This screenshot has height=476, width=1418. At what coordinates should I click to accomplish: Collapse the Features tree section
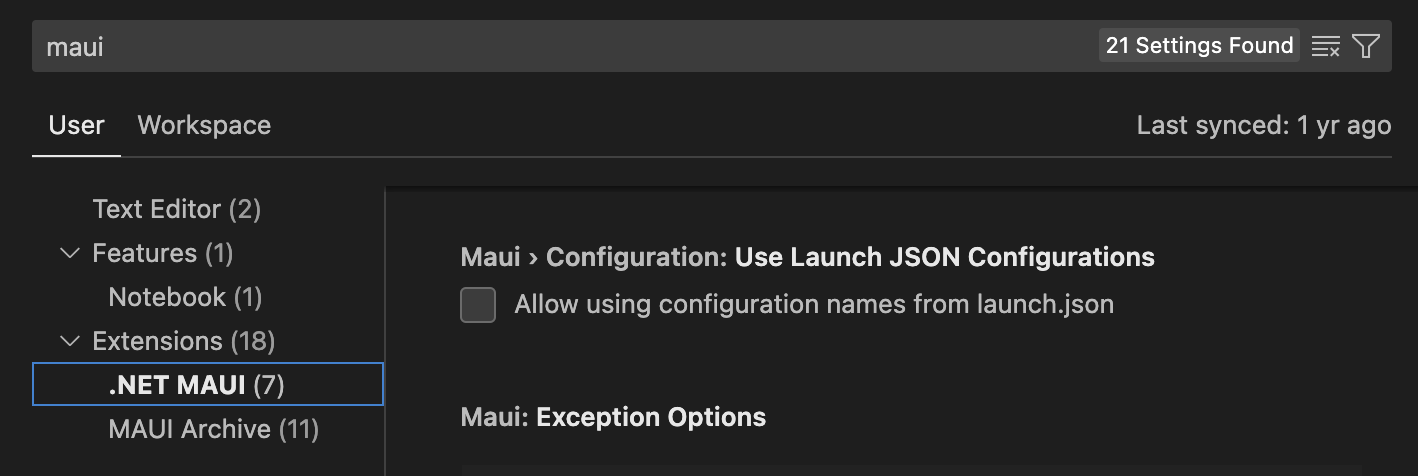tap(69, 253)
